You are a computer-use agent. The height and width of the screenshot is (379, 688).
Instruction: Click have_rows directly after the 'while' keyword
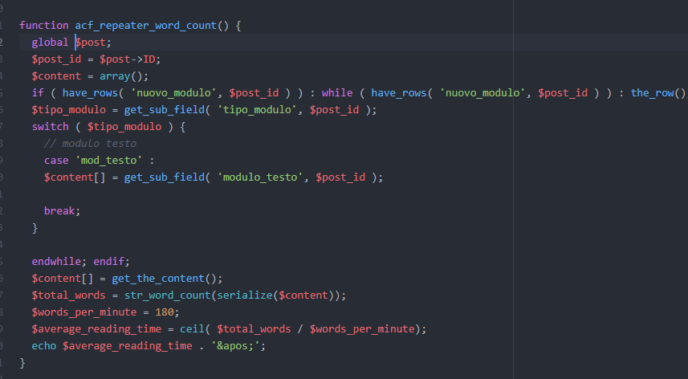pyautogui.click(x=399, y=93)
